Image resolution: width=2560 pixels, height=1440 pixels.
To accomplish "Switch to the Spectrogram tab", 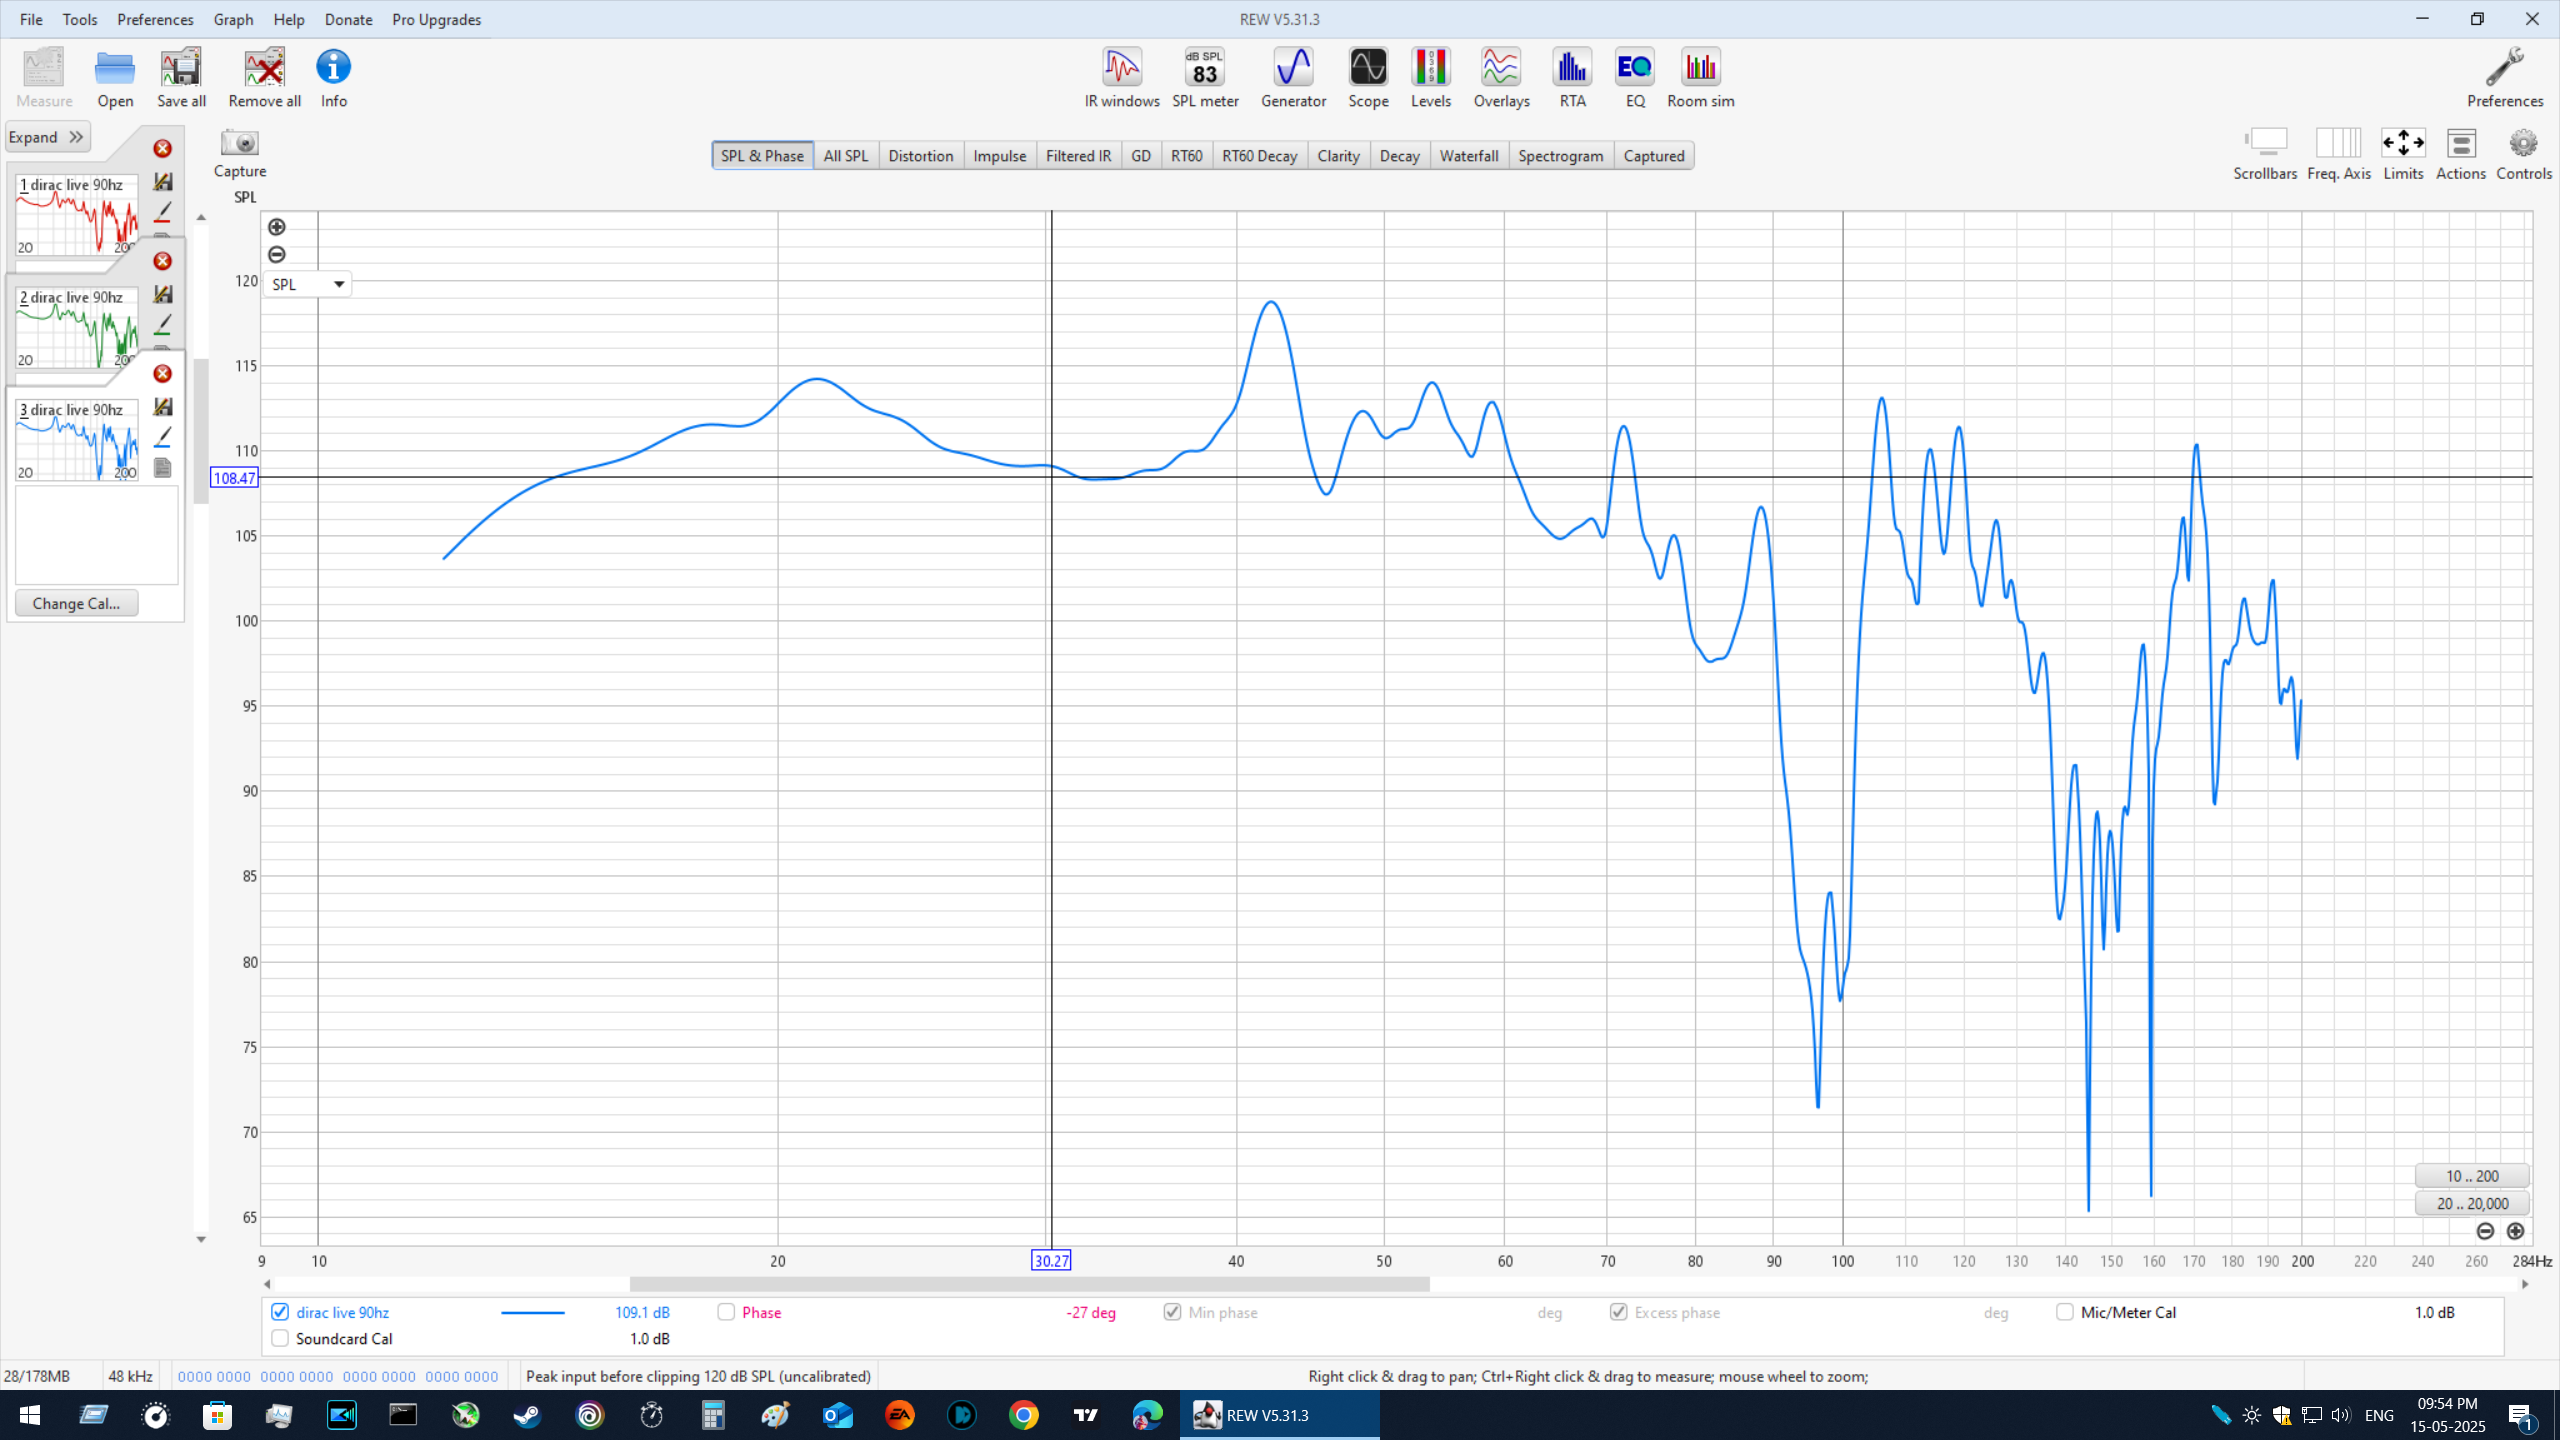I will (x=1560, y=156).
